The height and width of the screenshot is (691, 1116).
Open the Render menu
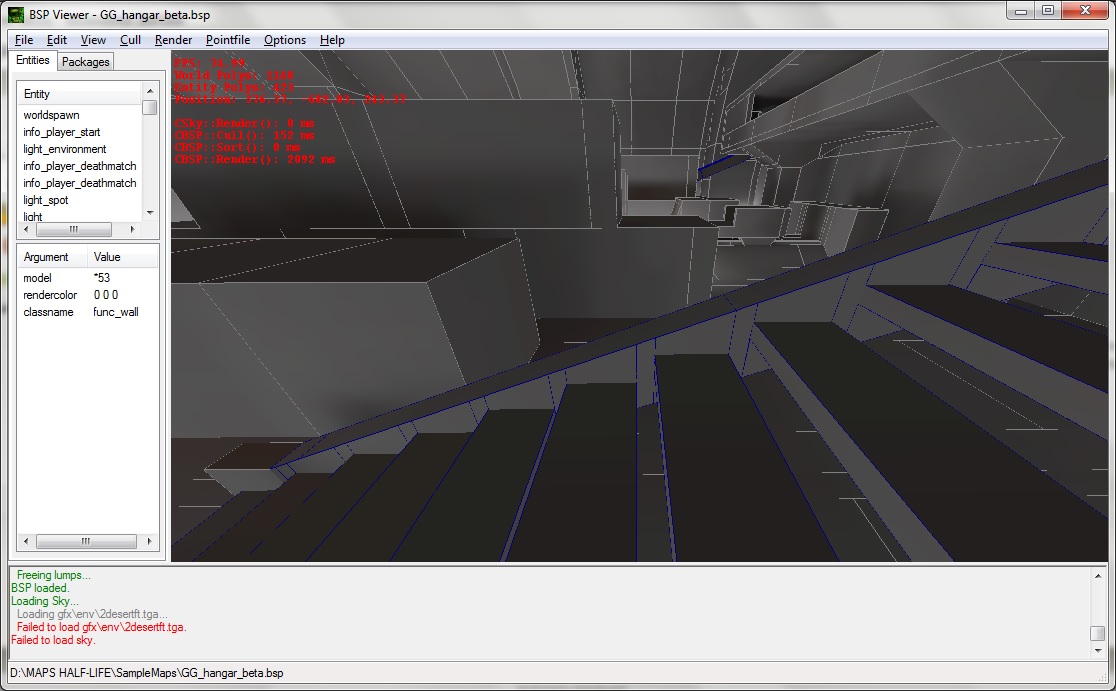(x=174, y=40)
